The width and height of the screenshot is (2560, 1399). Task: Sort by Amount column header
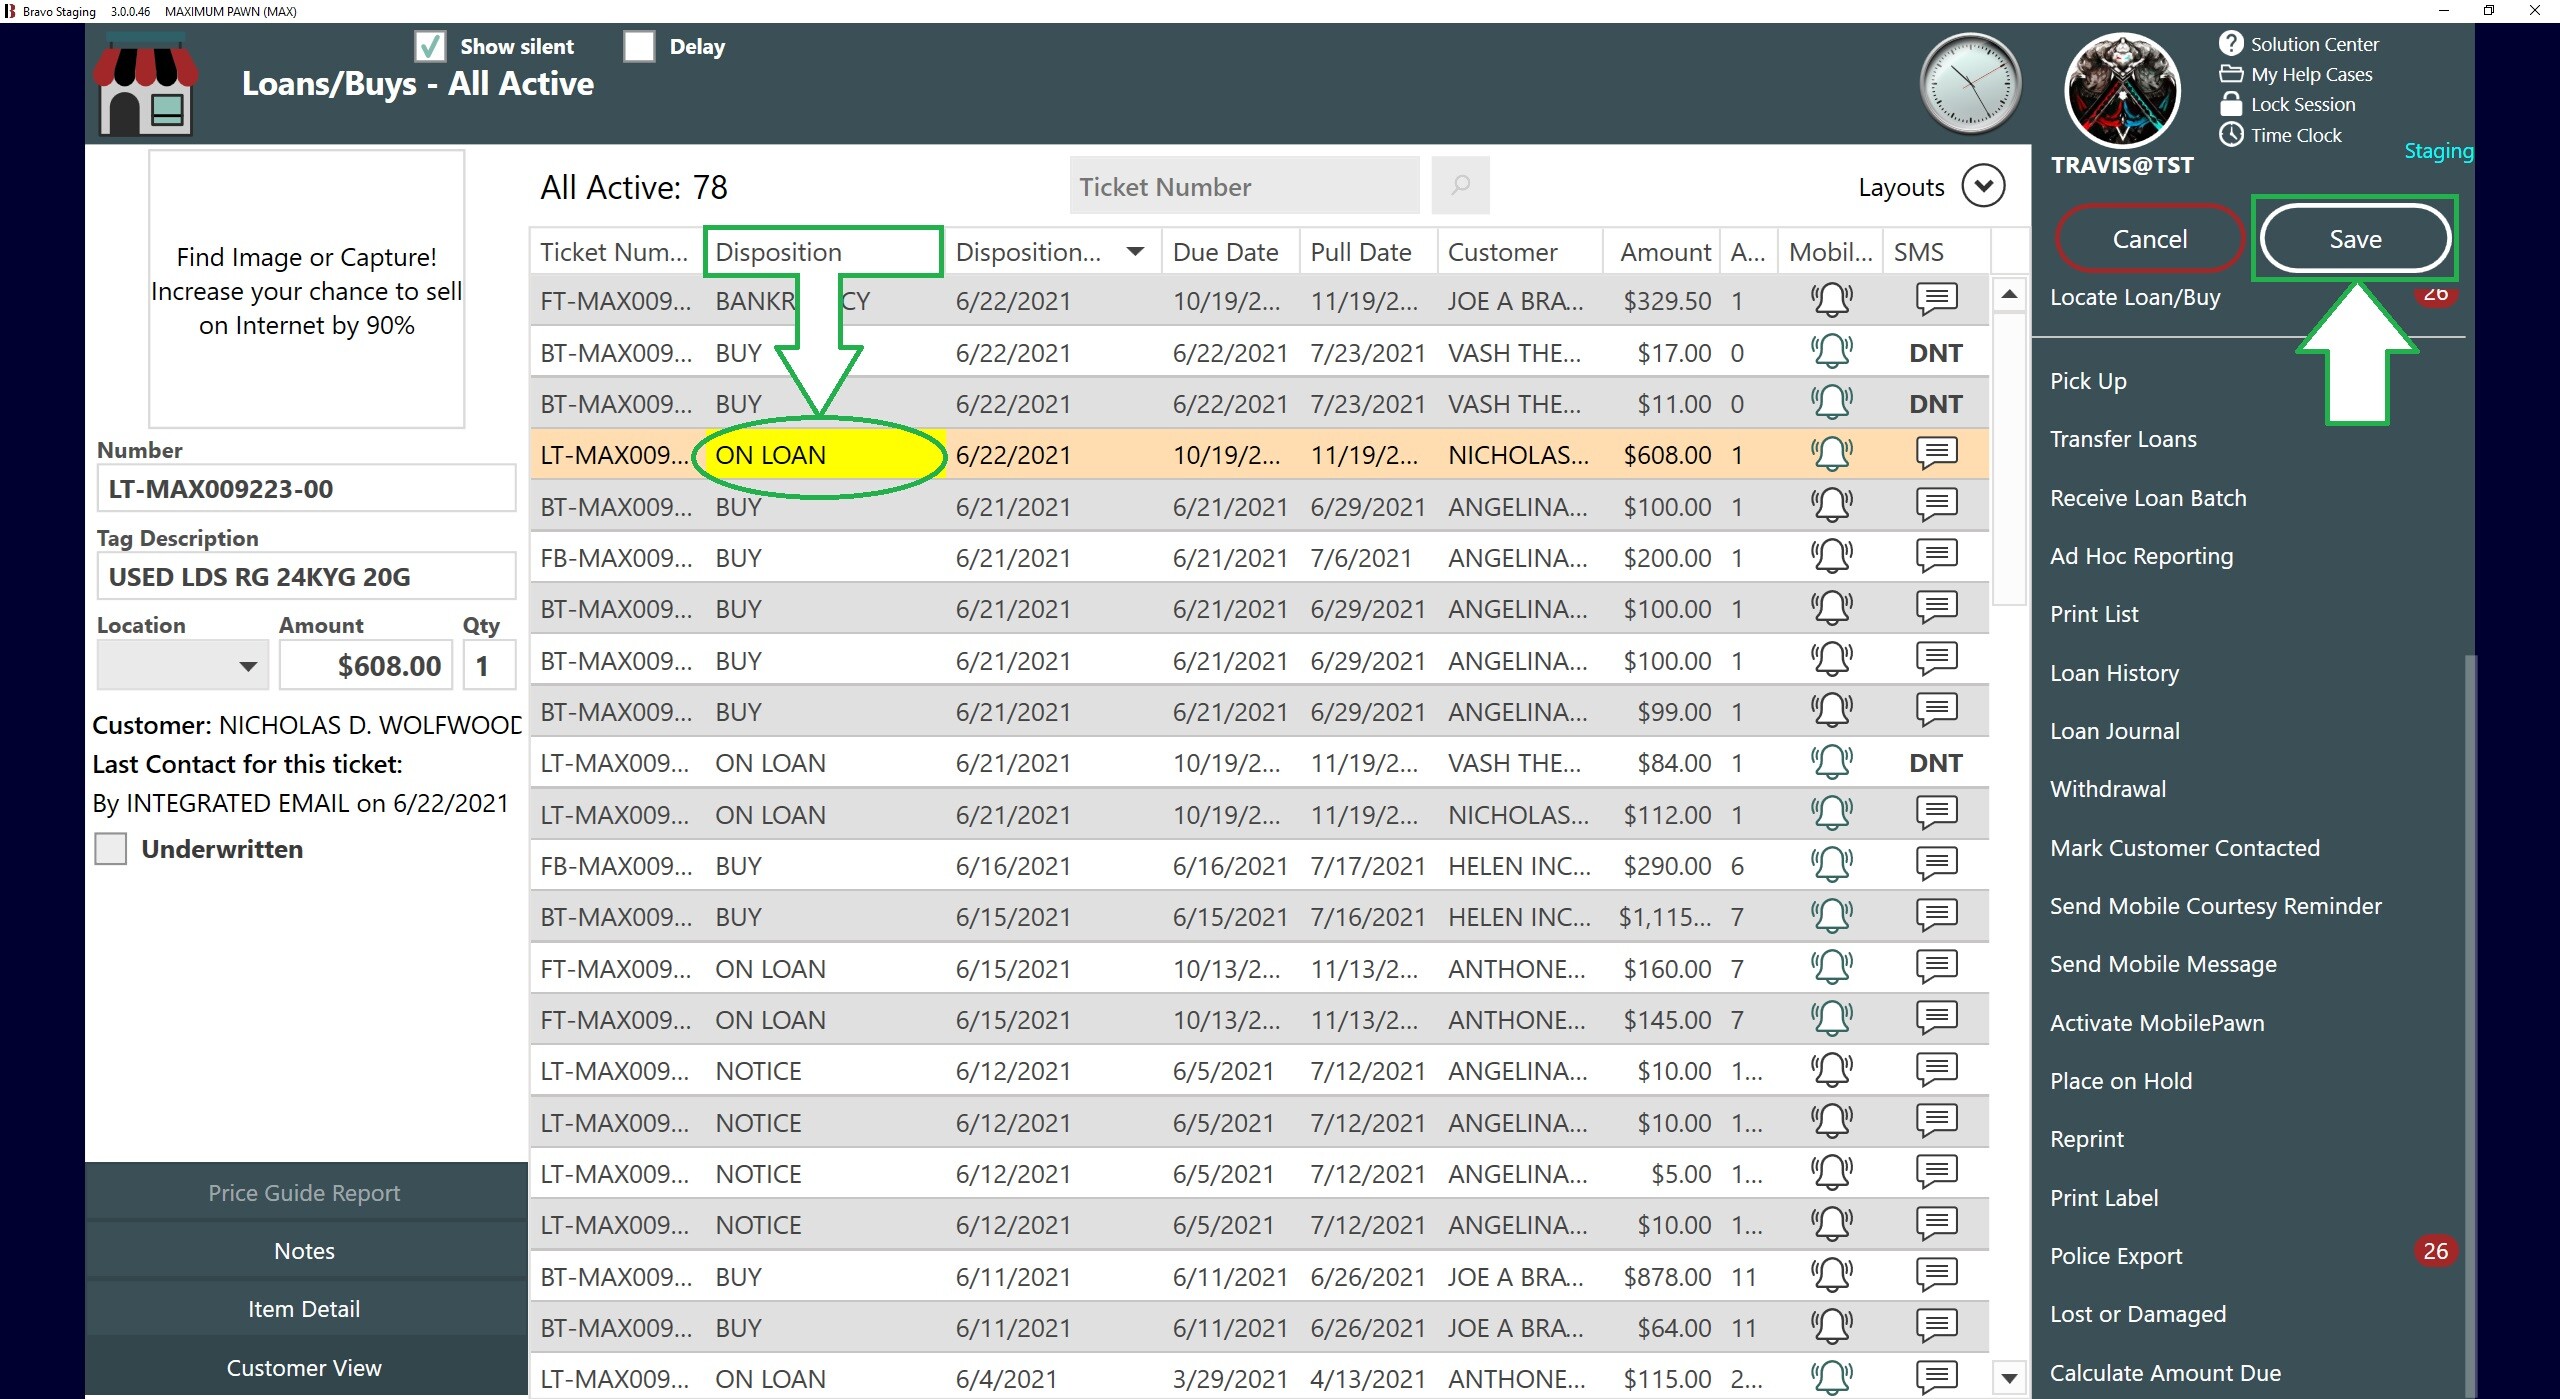tap(1663, 252)
